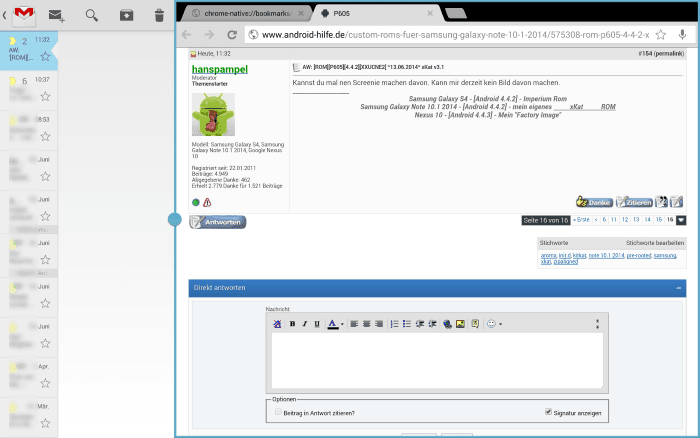This screenshot has height=438, width=700.
Task: Open Gmail app logo in left panel
Action: click(23, 15)
